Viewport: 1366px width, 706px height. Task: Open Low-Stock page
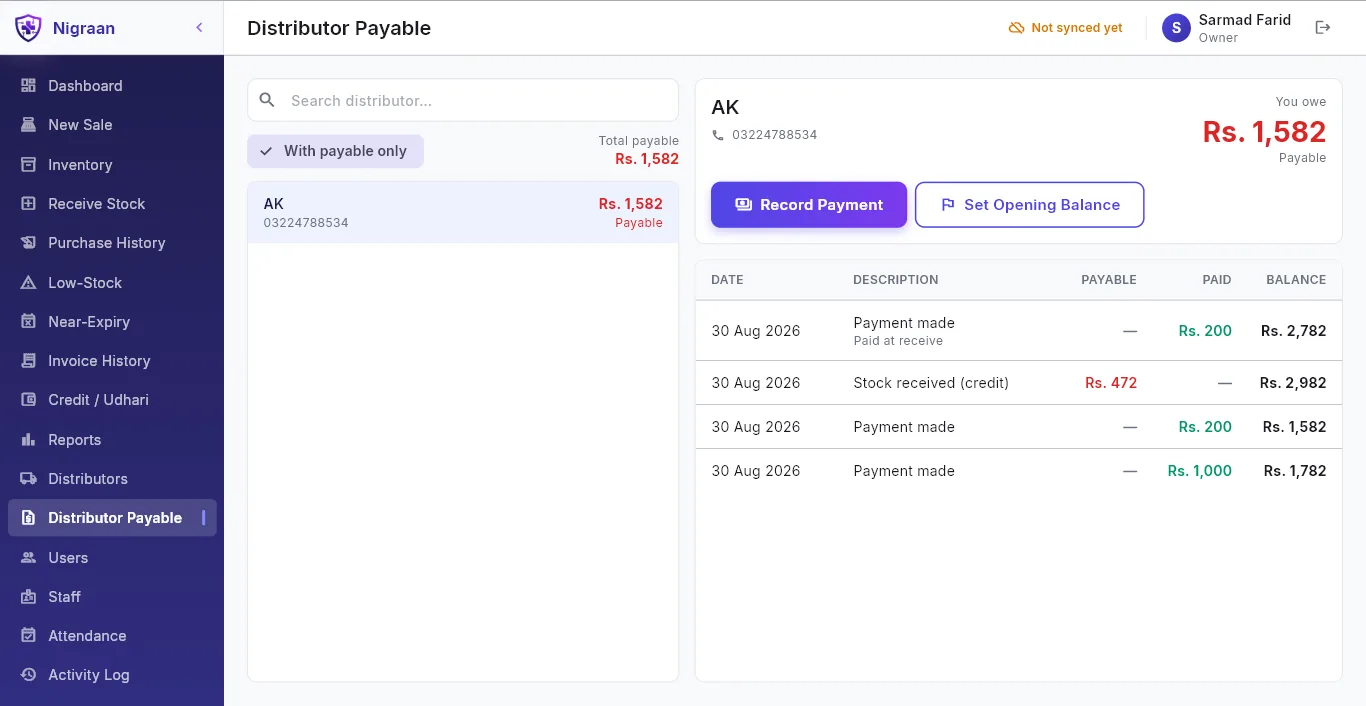point(112,283)
